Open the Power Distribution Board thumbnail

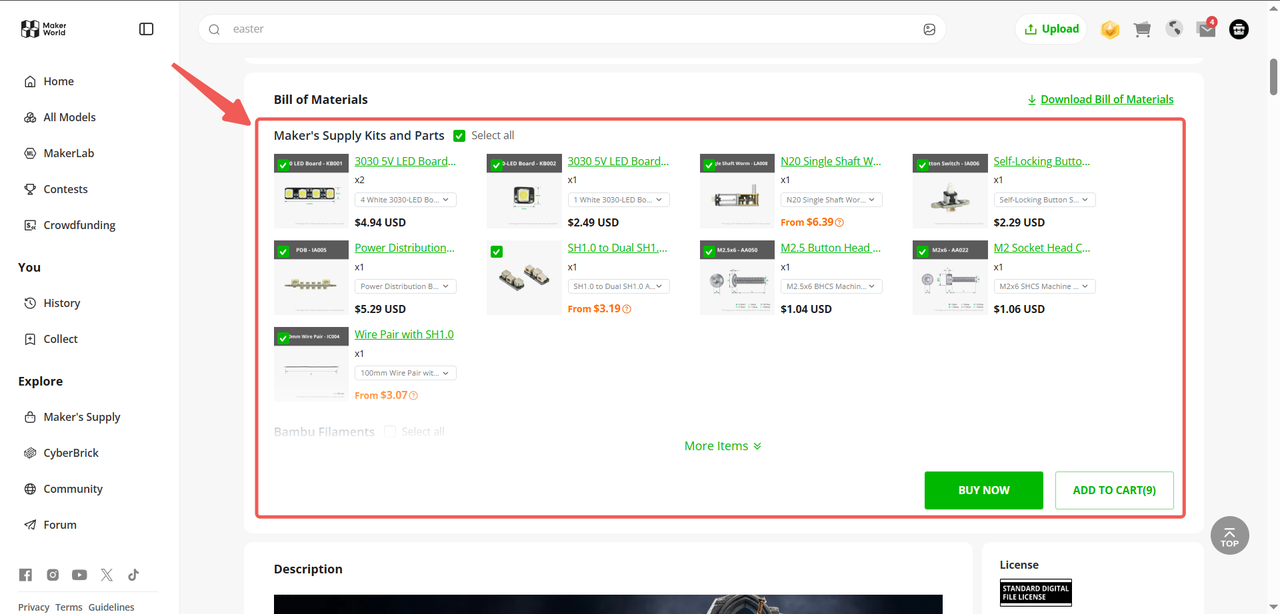311,278
